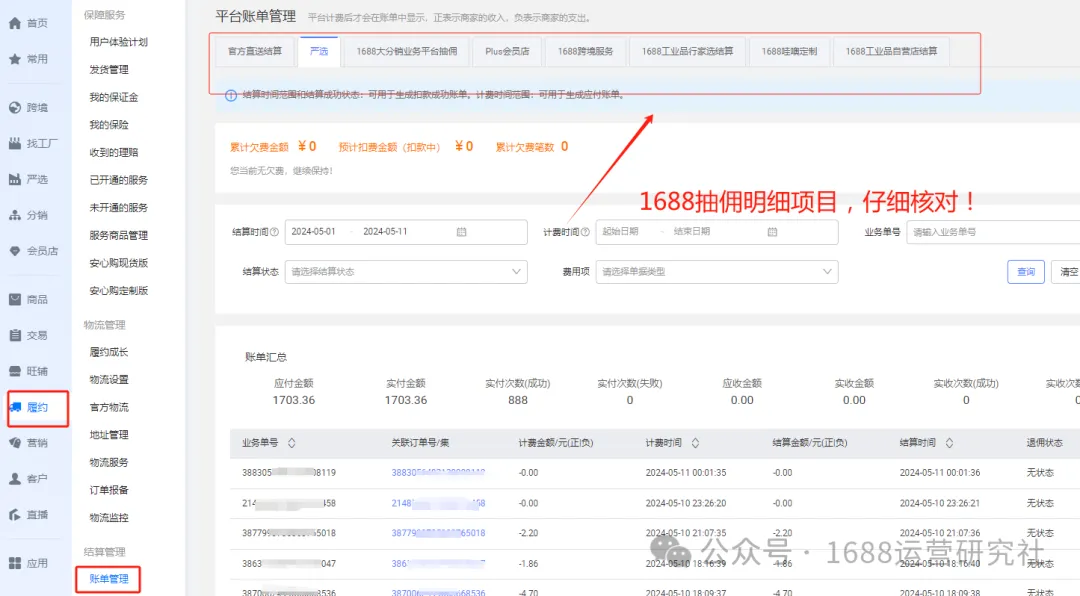The image size is (1080, 596).
Task: Click the 计费时间 calendar icon
Action: [x=772, y=232]
